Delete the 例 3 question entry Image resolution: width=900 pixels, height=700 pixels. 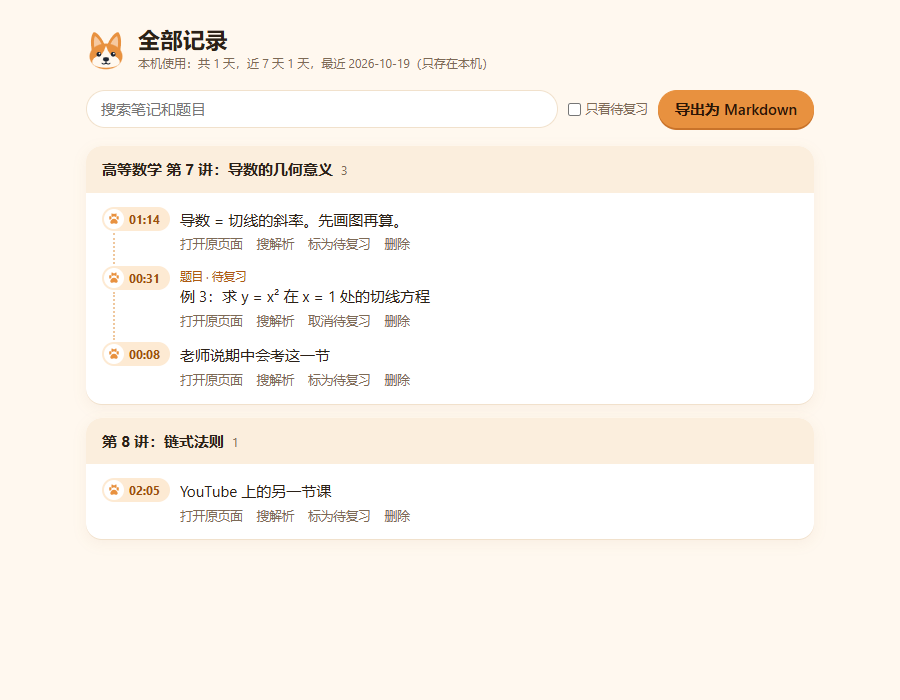(x=397, y=321)
